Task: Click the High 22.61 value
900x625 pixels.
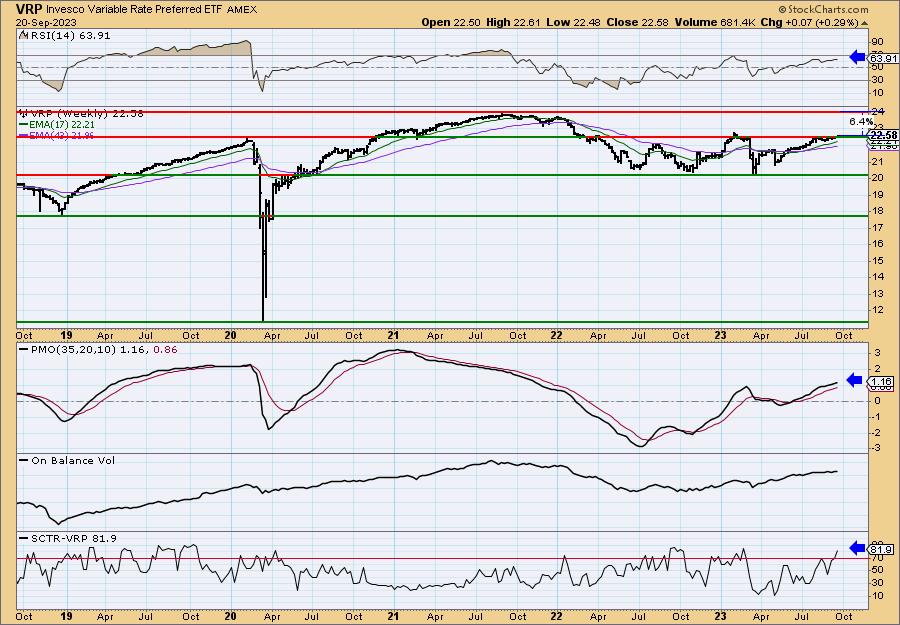Action: (x=512, y=22)
